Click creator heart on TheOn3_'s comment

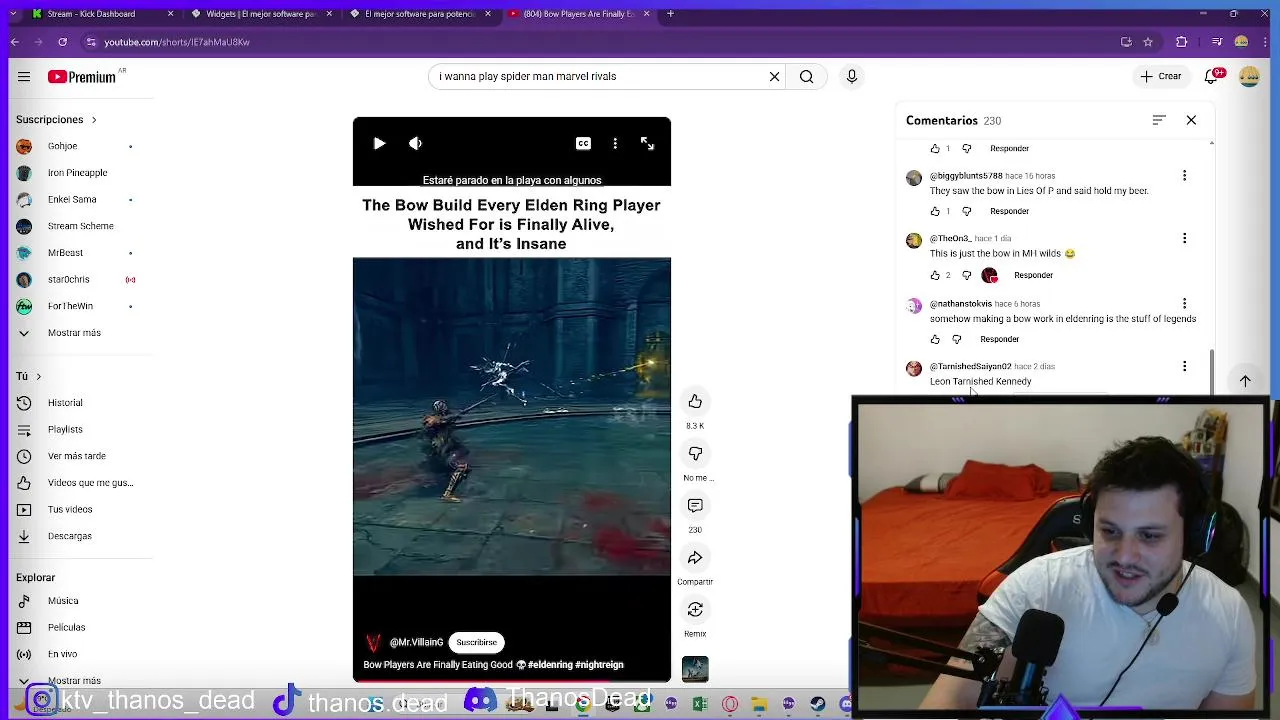coord(990,275)
